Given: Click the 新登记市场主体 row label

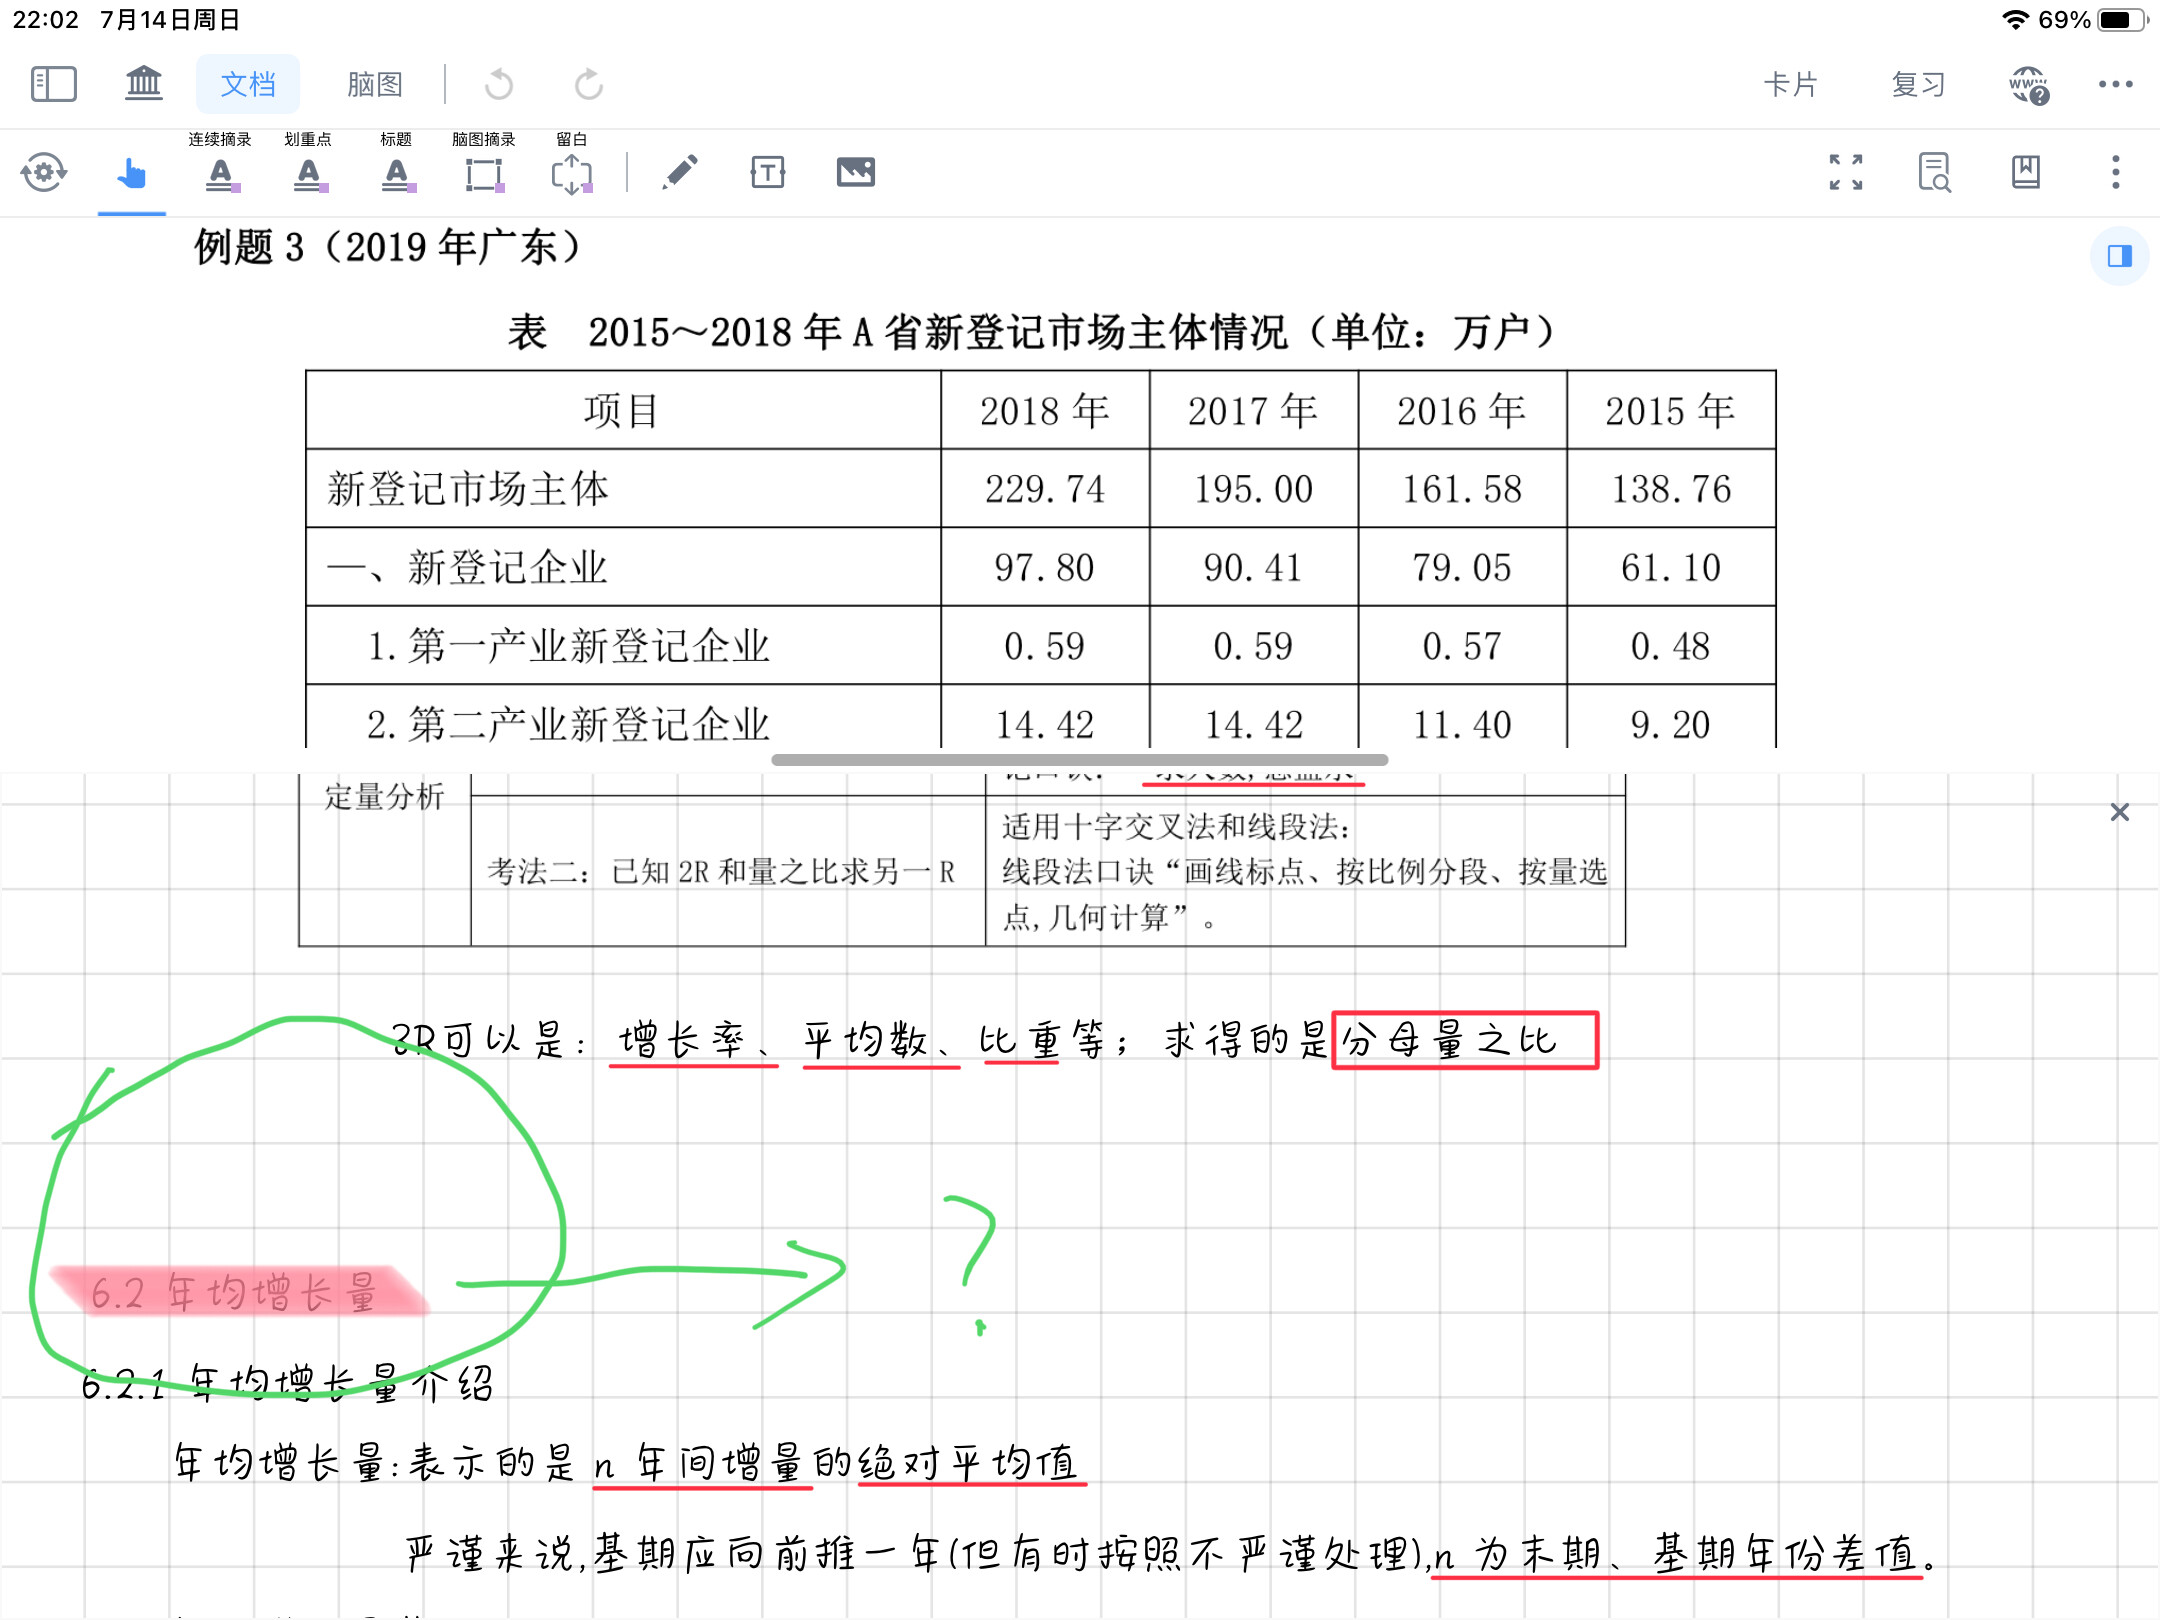Looking at the screenshot, I should (468, 489).
